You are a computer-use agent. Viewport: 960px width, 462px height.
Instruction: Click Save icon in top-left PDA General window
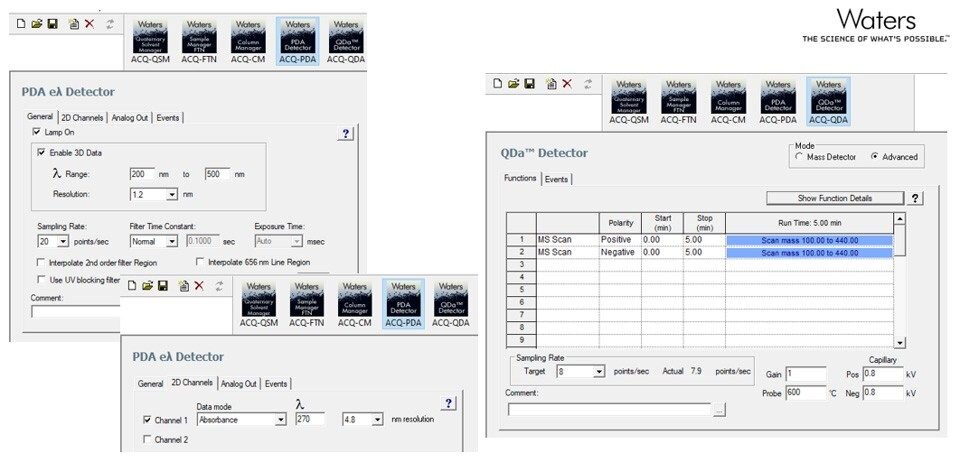53,24
